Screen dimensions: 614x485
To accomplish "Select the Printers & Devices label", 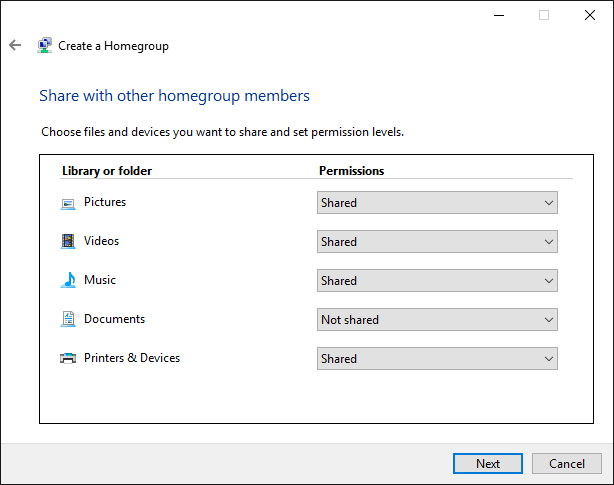I will tap(132, 358).
